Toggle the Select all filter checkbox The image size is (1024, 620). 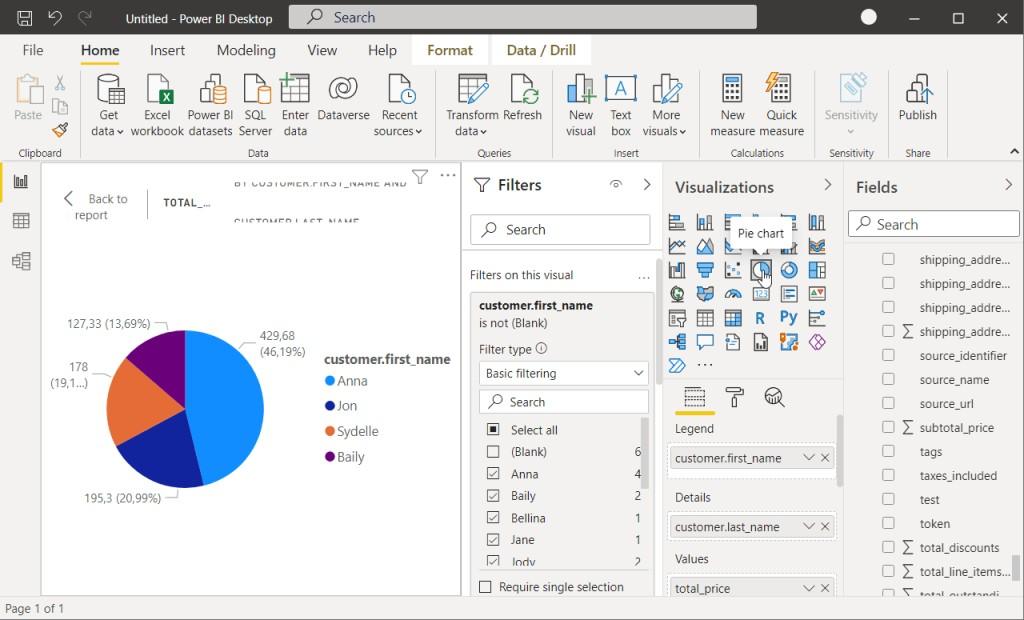coord(493,429)
